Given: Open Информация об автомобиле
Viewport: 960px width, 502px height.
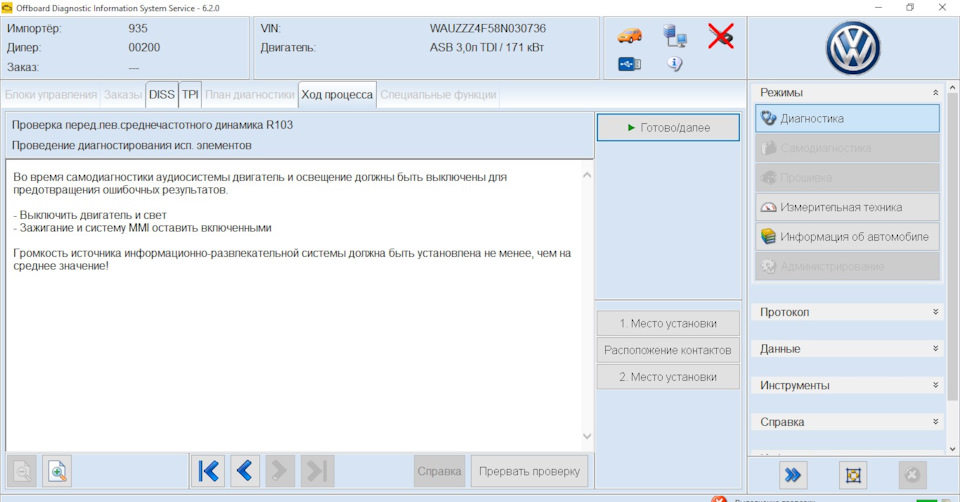Looking at the screenshot, I should [847, 237].
